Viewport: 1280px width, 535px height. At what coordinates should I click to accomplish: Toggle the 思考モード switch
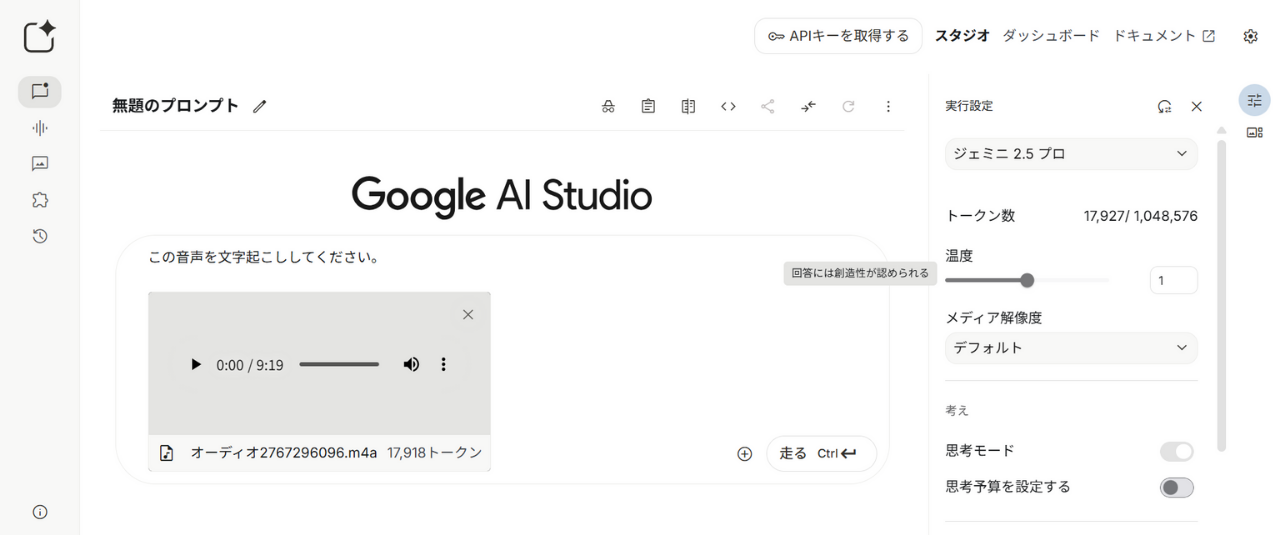pyautogui.click(x=1176, y=452)
